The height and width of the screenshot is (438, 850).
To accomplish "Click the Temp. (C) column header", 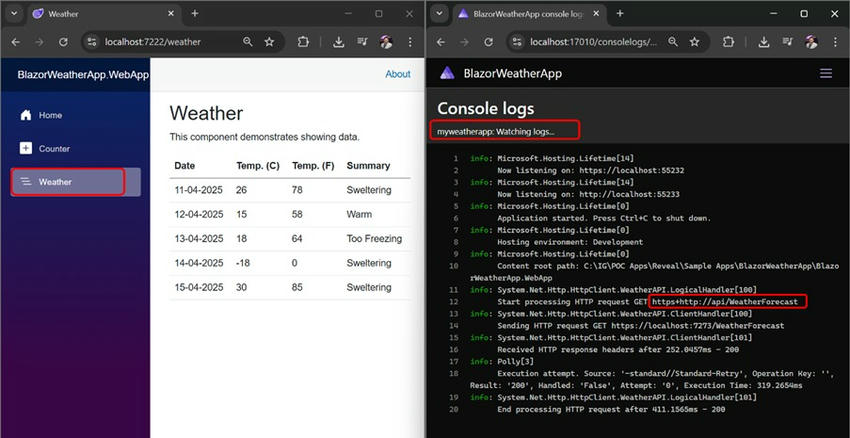I will click(x=258, y=166).
